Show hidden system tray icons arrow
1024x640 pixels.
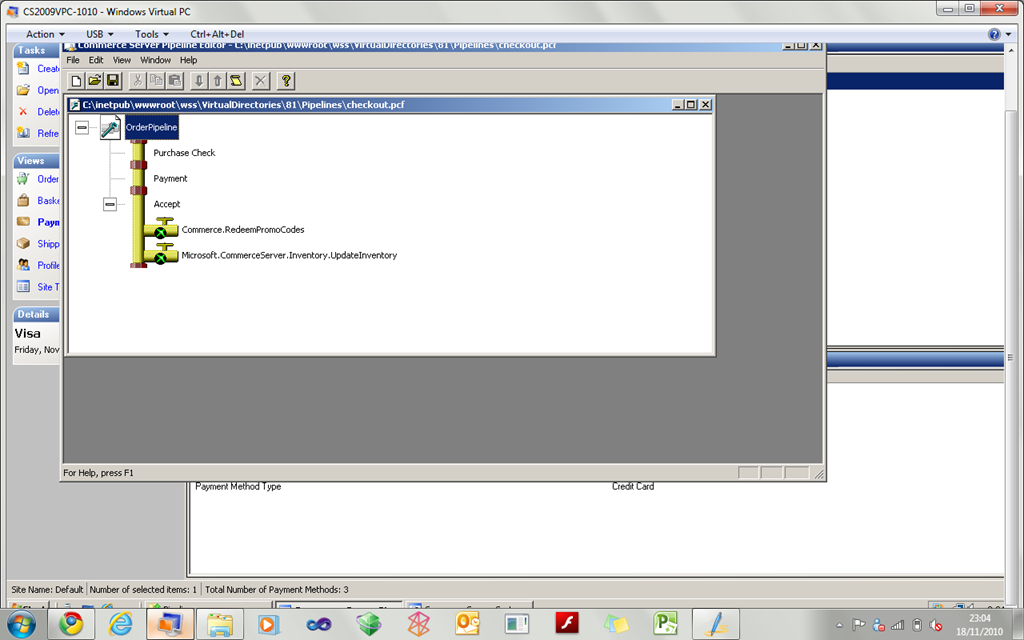(x=839, y=626)
